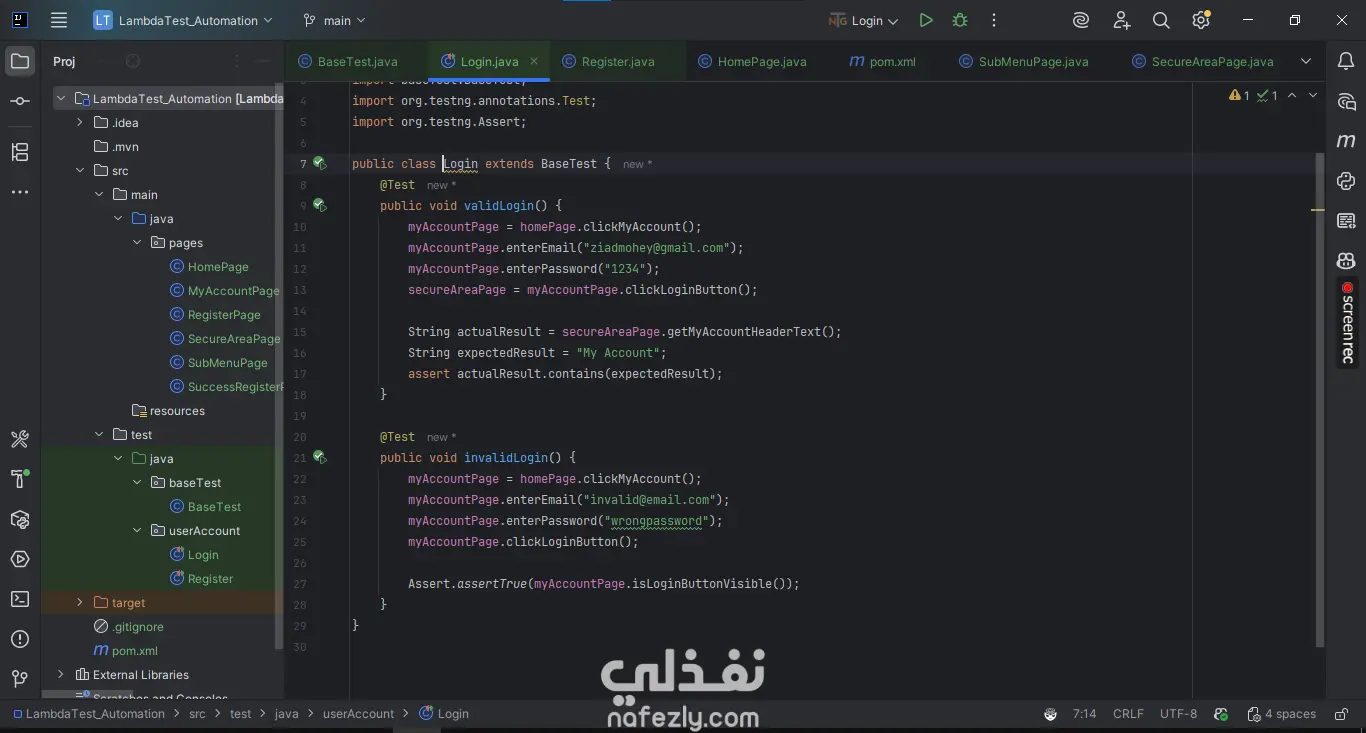Expand External Libraries node
Screen dimensions: 1366x733
tap(61, 675)
